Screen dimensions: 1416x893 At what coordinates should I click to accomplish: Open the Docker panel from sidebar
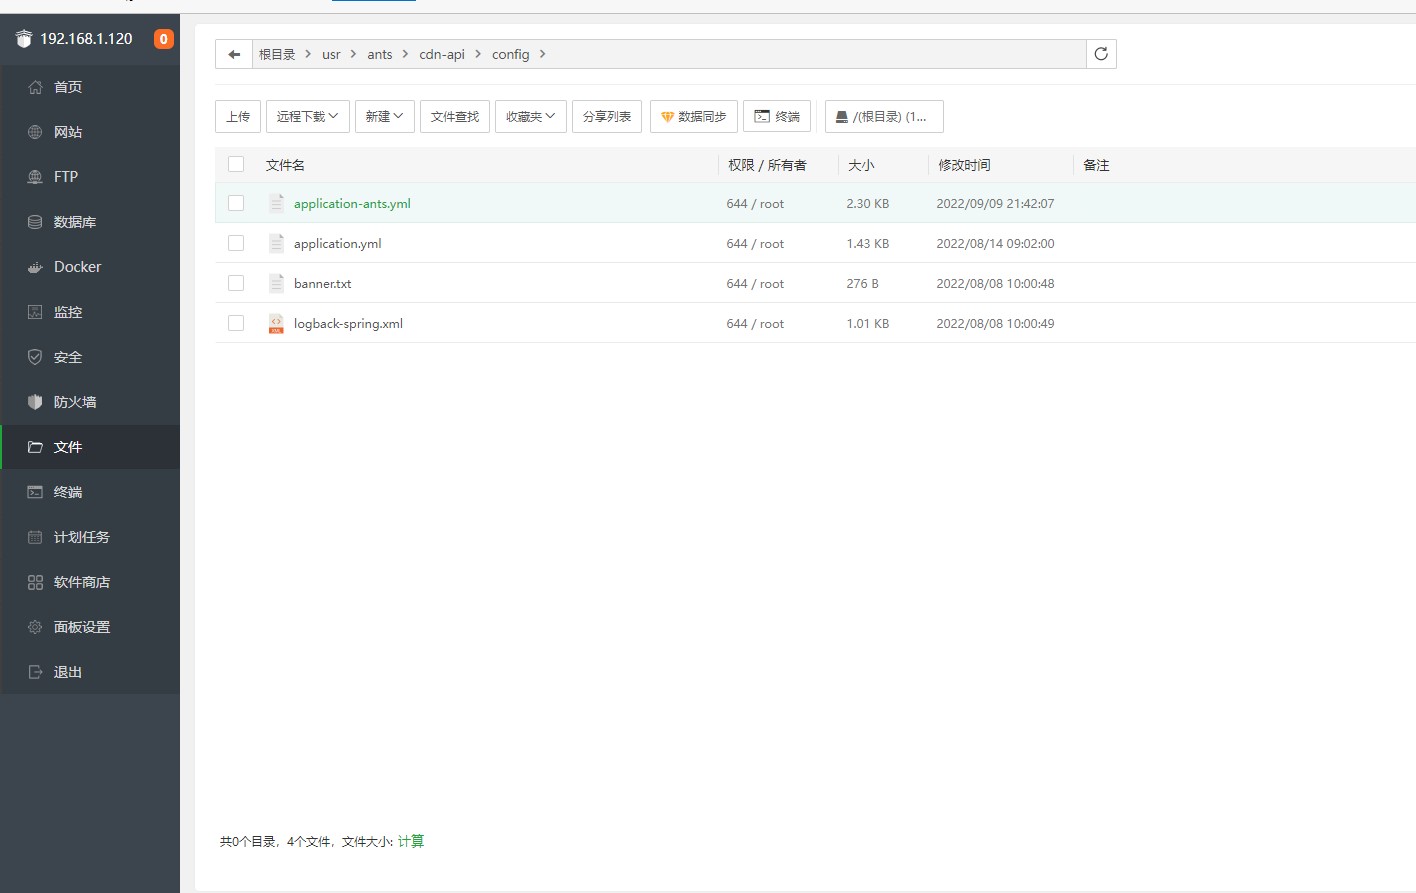tap(75, 266)
